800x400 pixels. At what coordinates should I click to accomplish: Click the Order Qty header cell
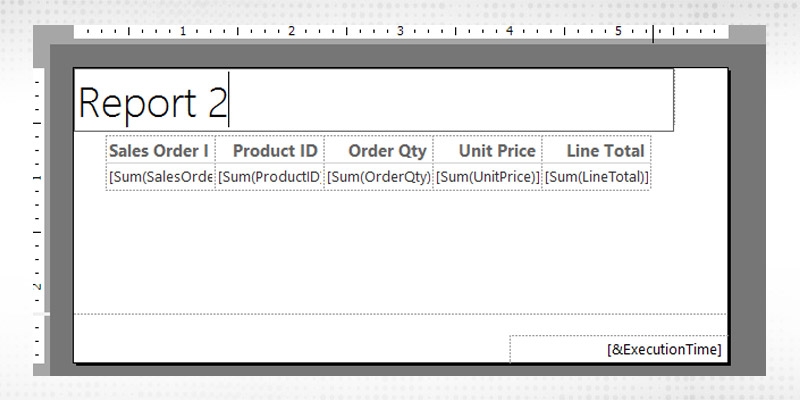[x=379, y=151]
